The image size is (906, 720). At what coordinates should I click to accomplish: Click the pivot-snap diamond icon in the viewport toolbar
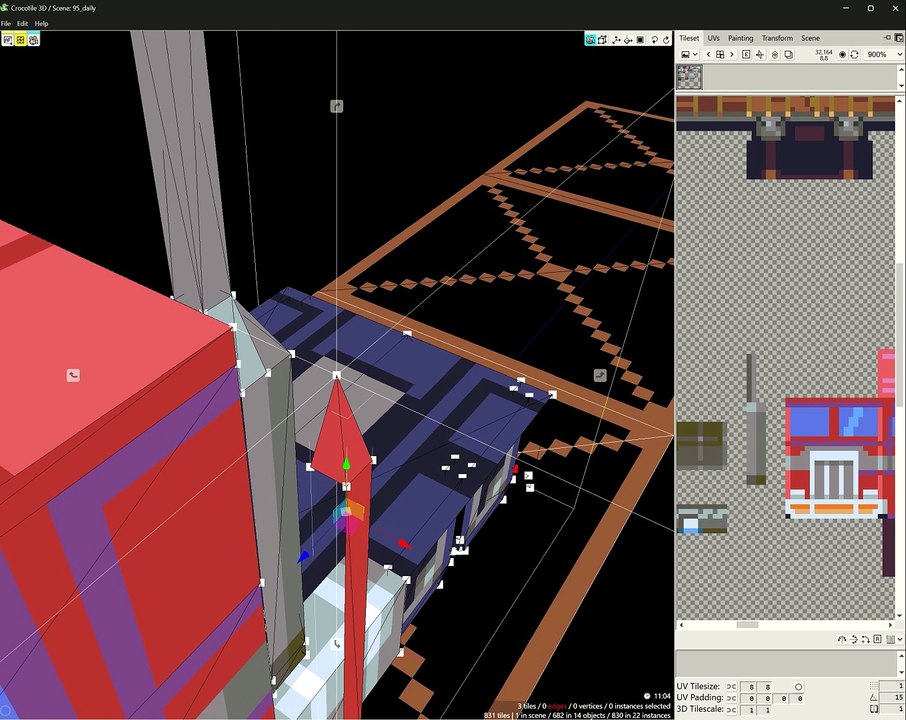point(628,40)
